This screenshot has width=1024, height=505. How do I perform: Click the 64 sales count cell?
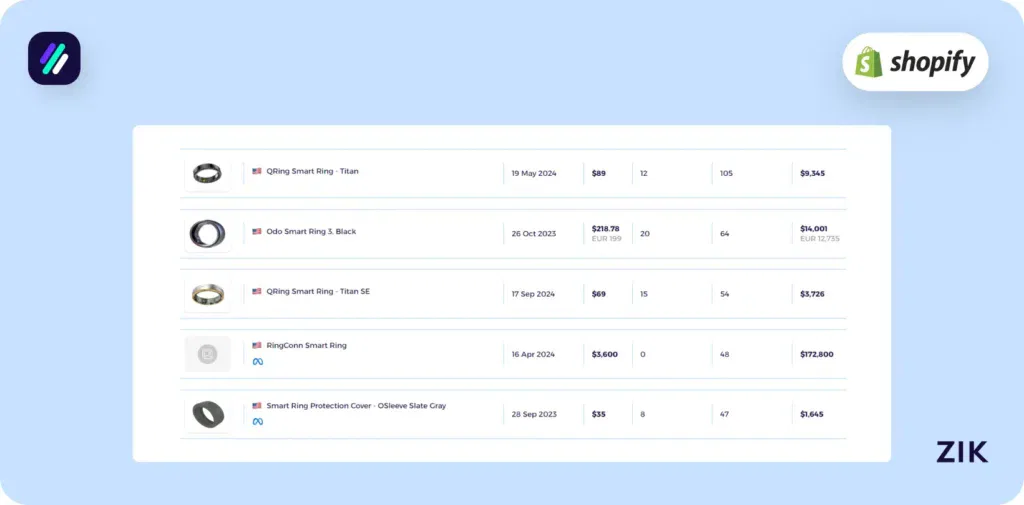[724, 234]
